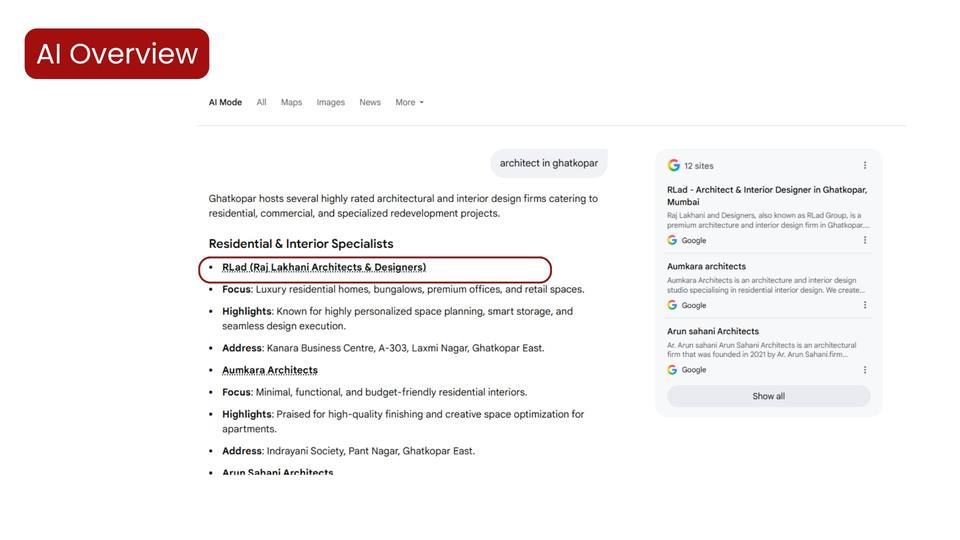The image size is (960, 540).
Task: Open the AI Mode tab
Action: [x=225, y=102]
